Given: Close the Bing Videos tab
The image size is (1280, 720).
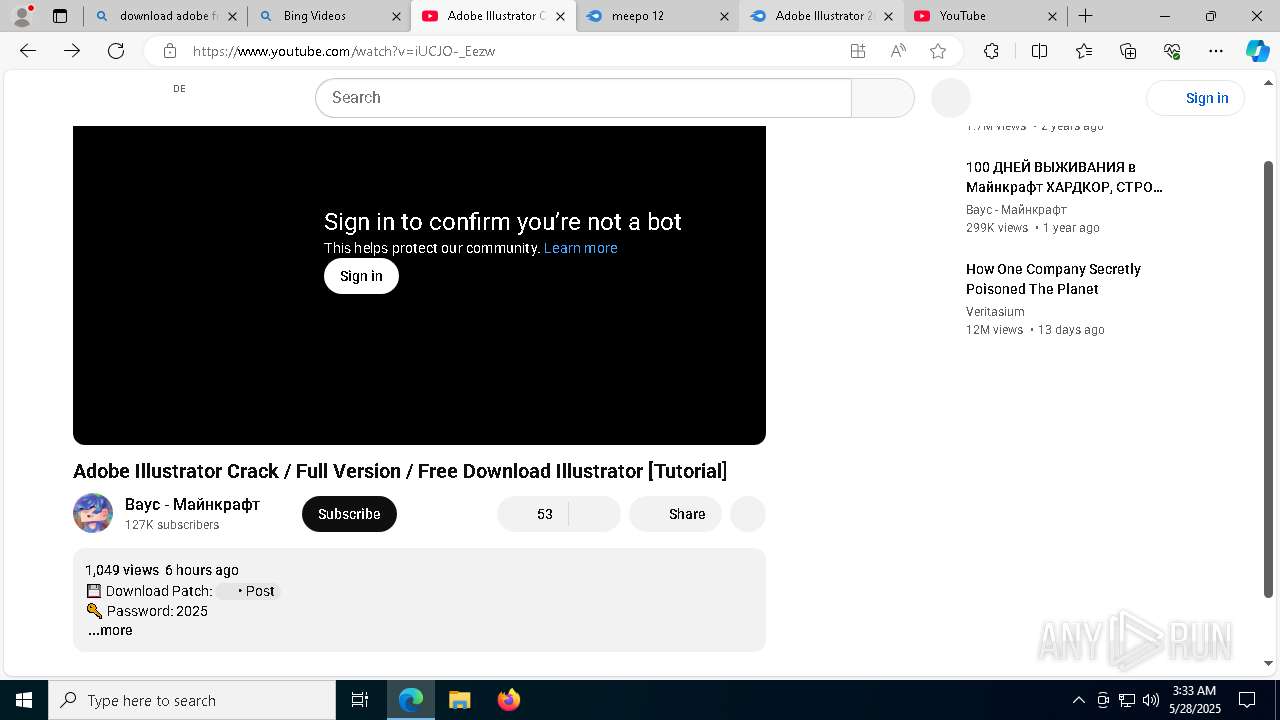Looking at the screenshot, I should click(396, 16).
